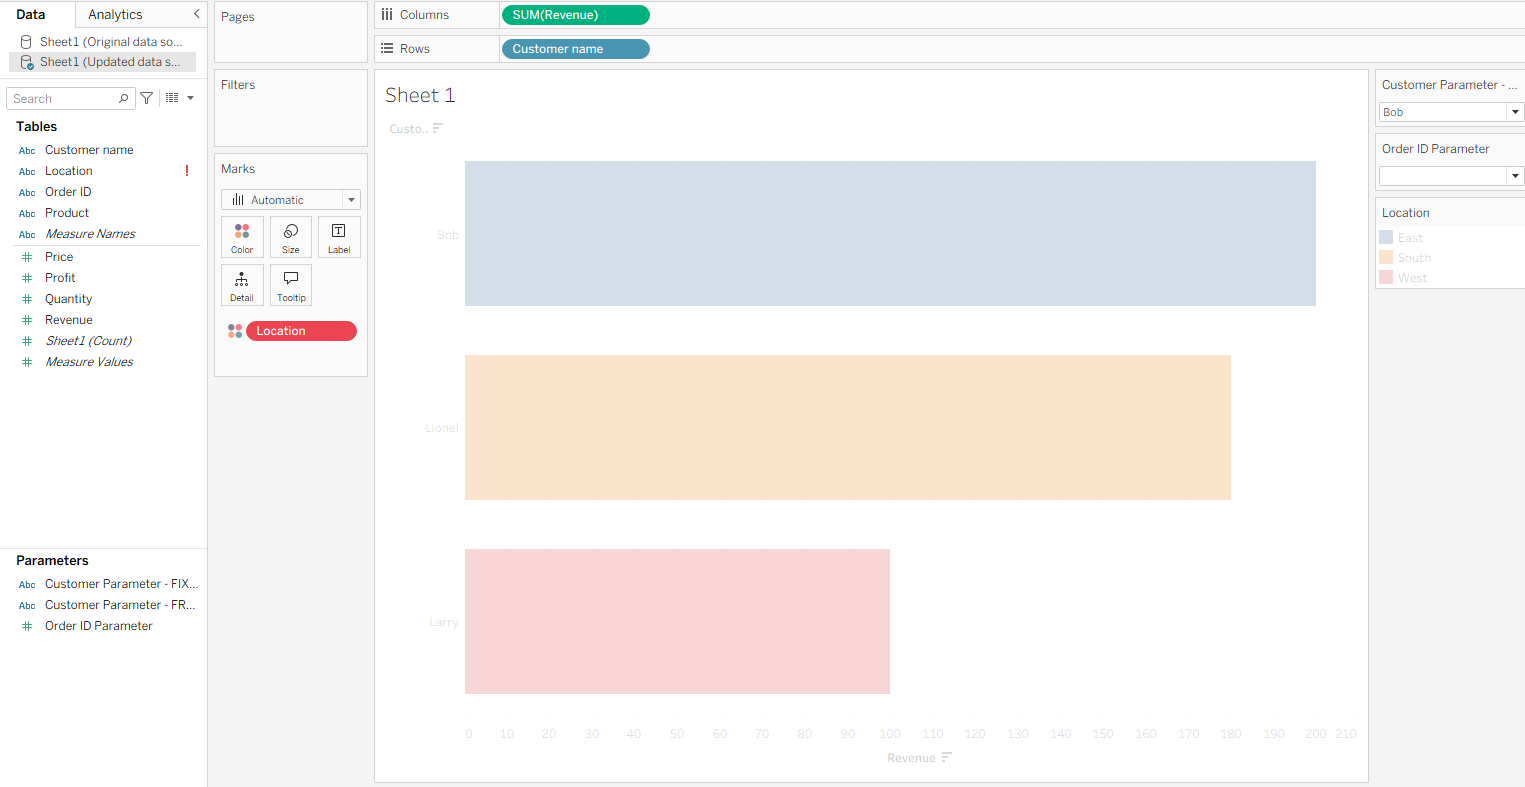The height and width of the screenshot is (787, 1525).
Task: Click the Location field error warning icon
Action: tap(187, 171)
